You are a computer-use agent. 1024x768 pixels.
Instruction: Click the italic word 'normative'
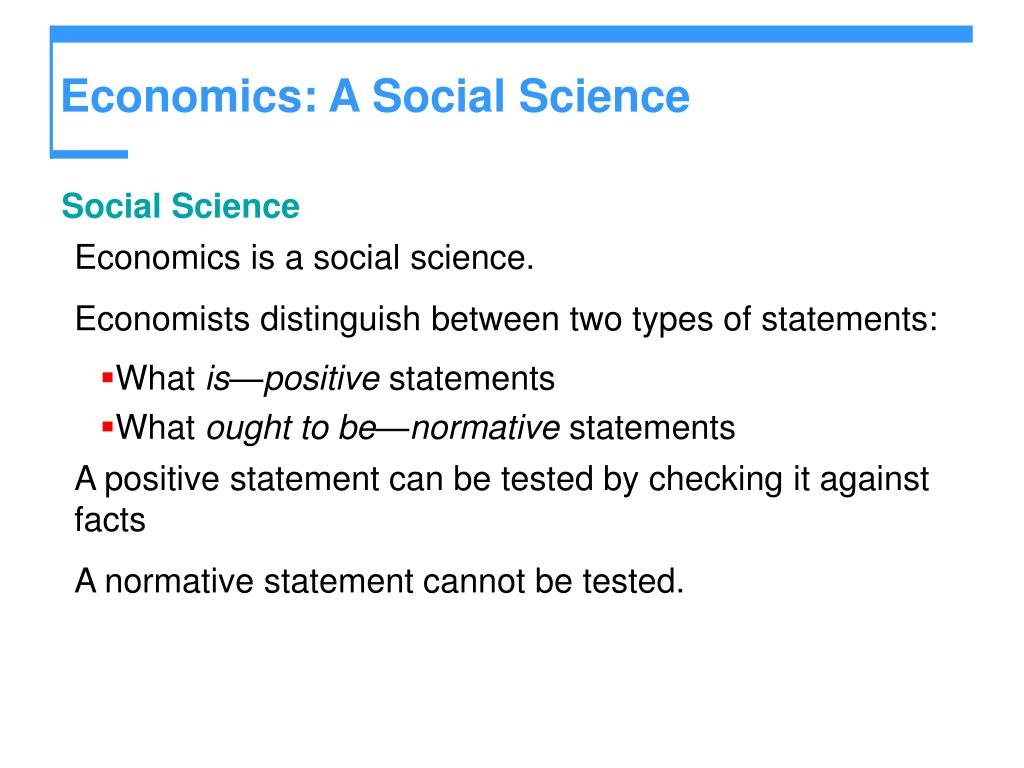485,429
